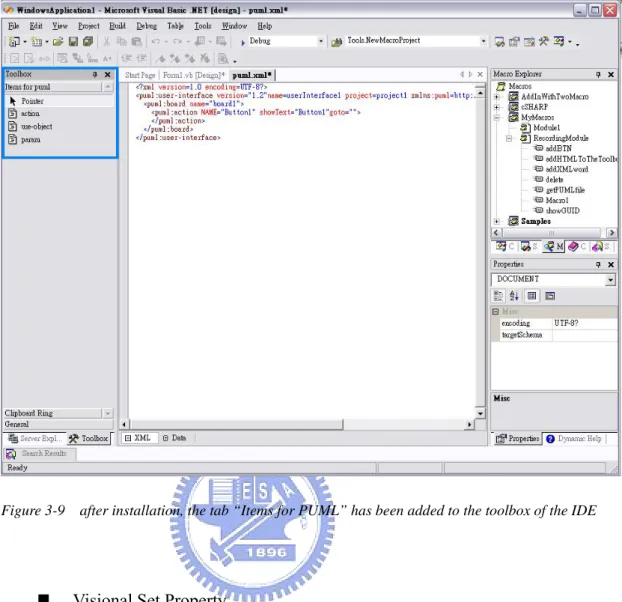Toggle auto-hide pin on Macro Explorer
The image size is (622, 602).
point(598,75)
